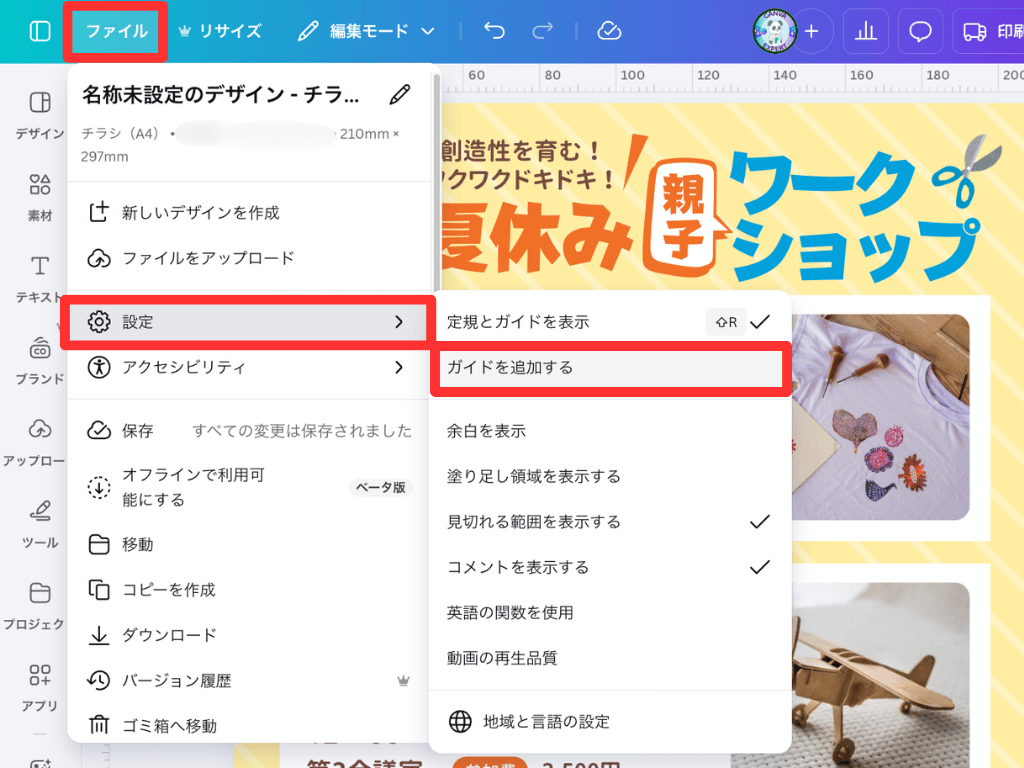Expand the 設定 submenu
1024x768 pixels.
pos(247,322)
